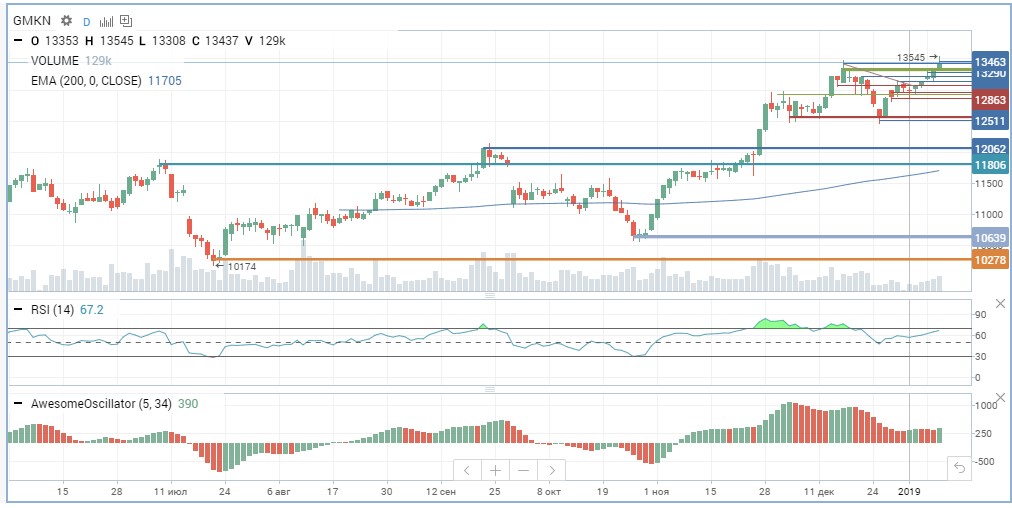Change the D timeframe interval
This screenshot has width=1012, height=508.
[x=86, y=21]
